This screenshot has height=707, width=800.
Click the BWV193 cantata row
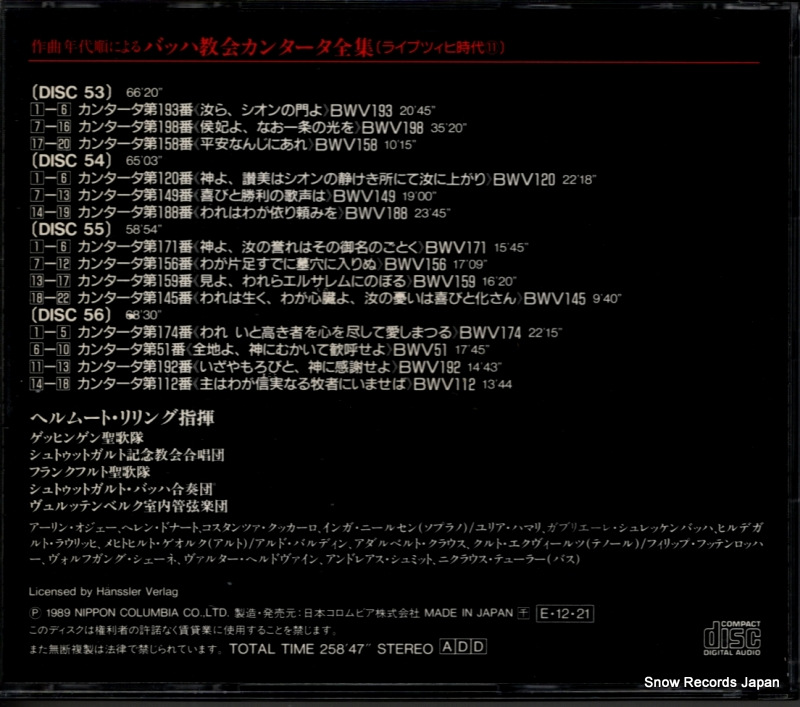click(233, 110)
